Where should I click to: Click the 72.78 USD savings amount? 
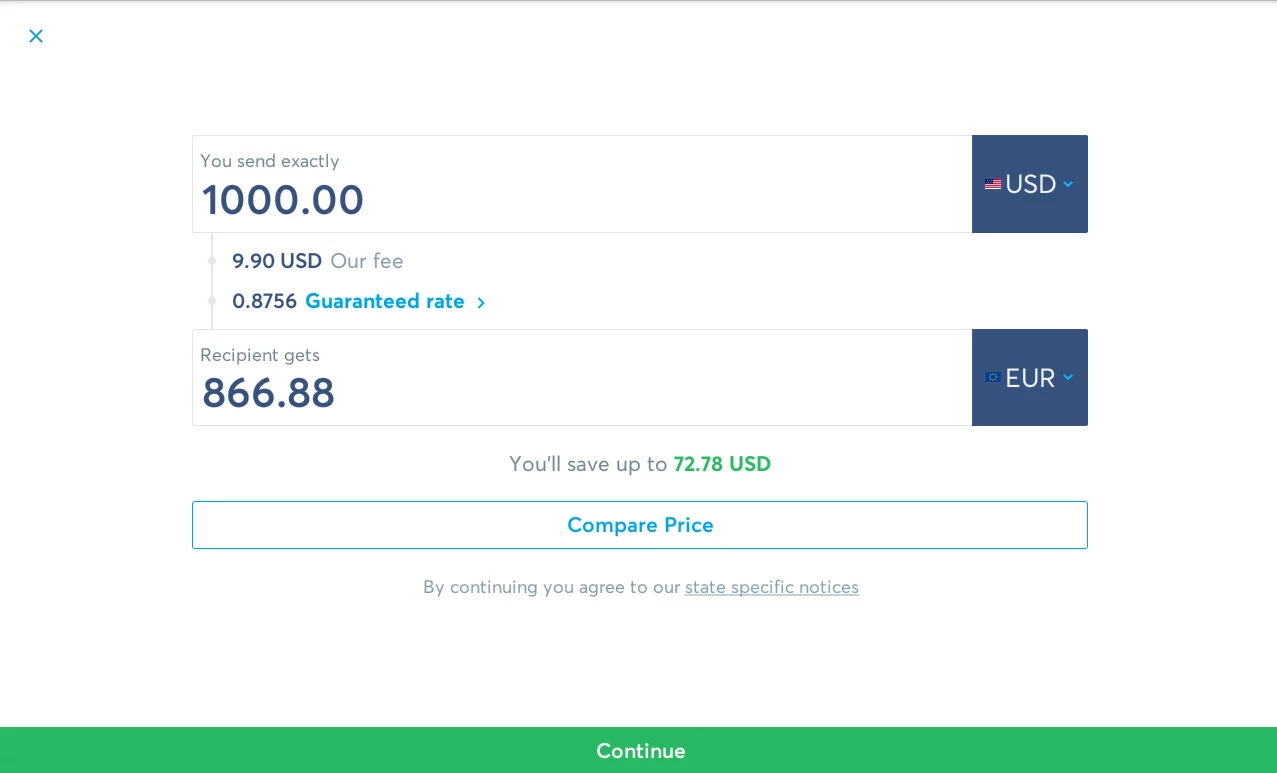click(721, 464)
